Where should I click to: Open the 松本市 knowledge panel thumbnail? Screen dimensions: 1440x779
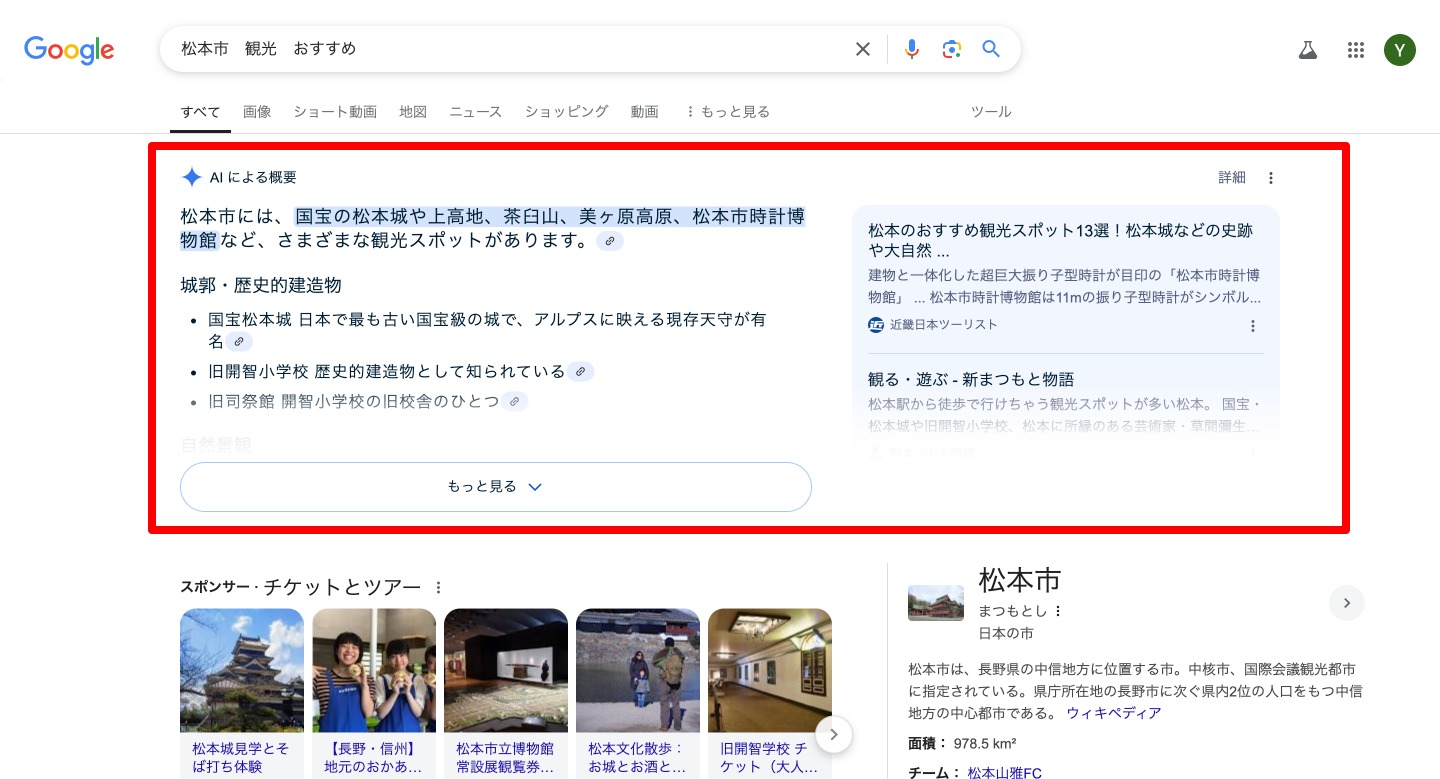point(936,603)
